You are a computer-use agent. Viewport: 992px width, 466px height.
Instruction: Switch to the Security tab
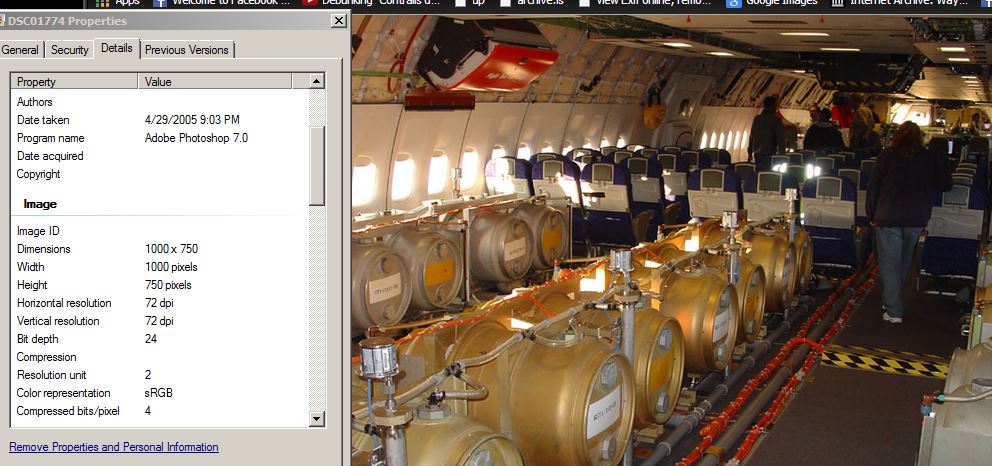tap(70, 49)
